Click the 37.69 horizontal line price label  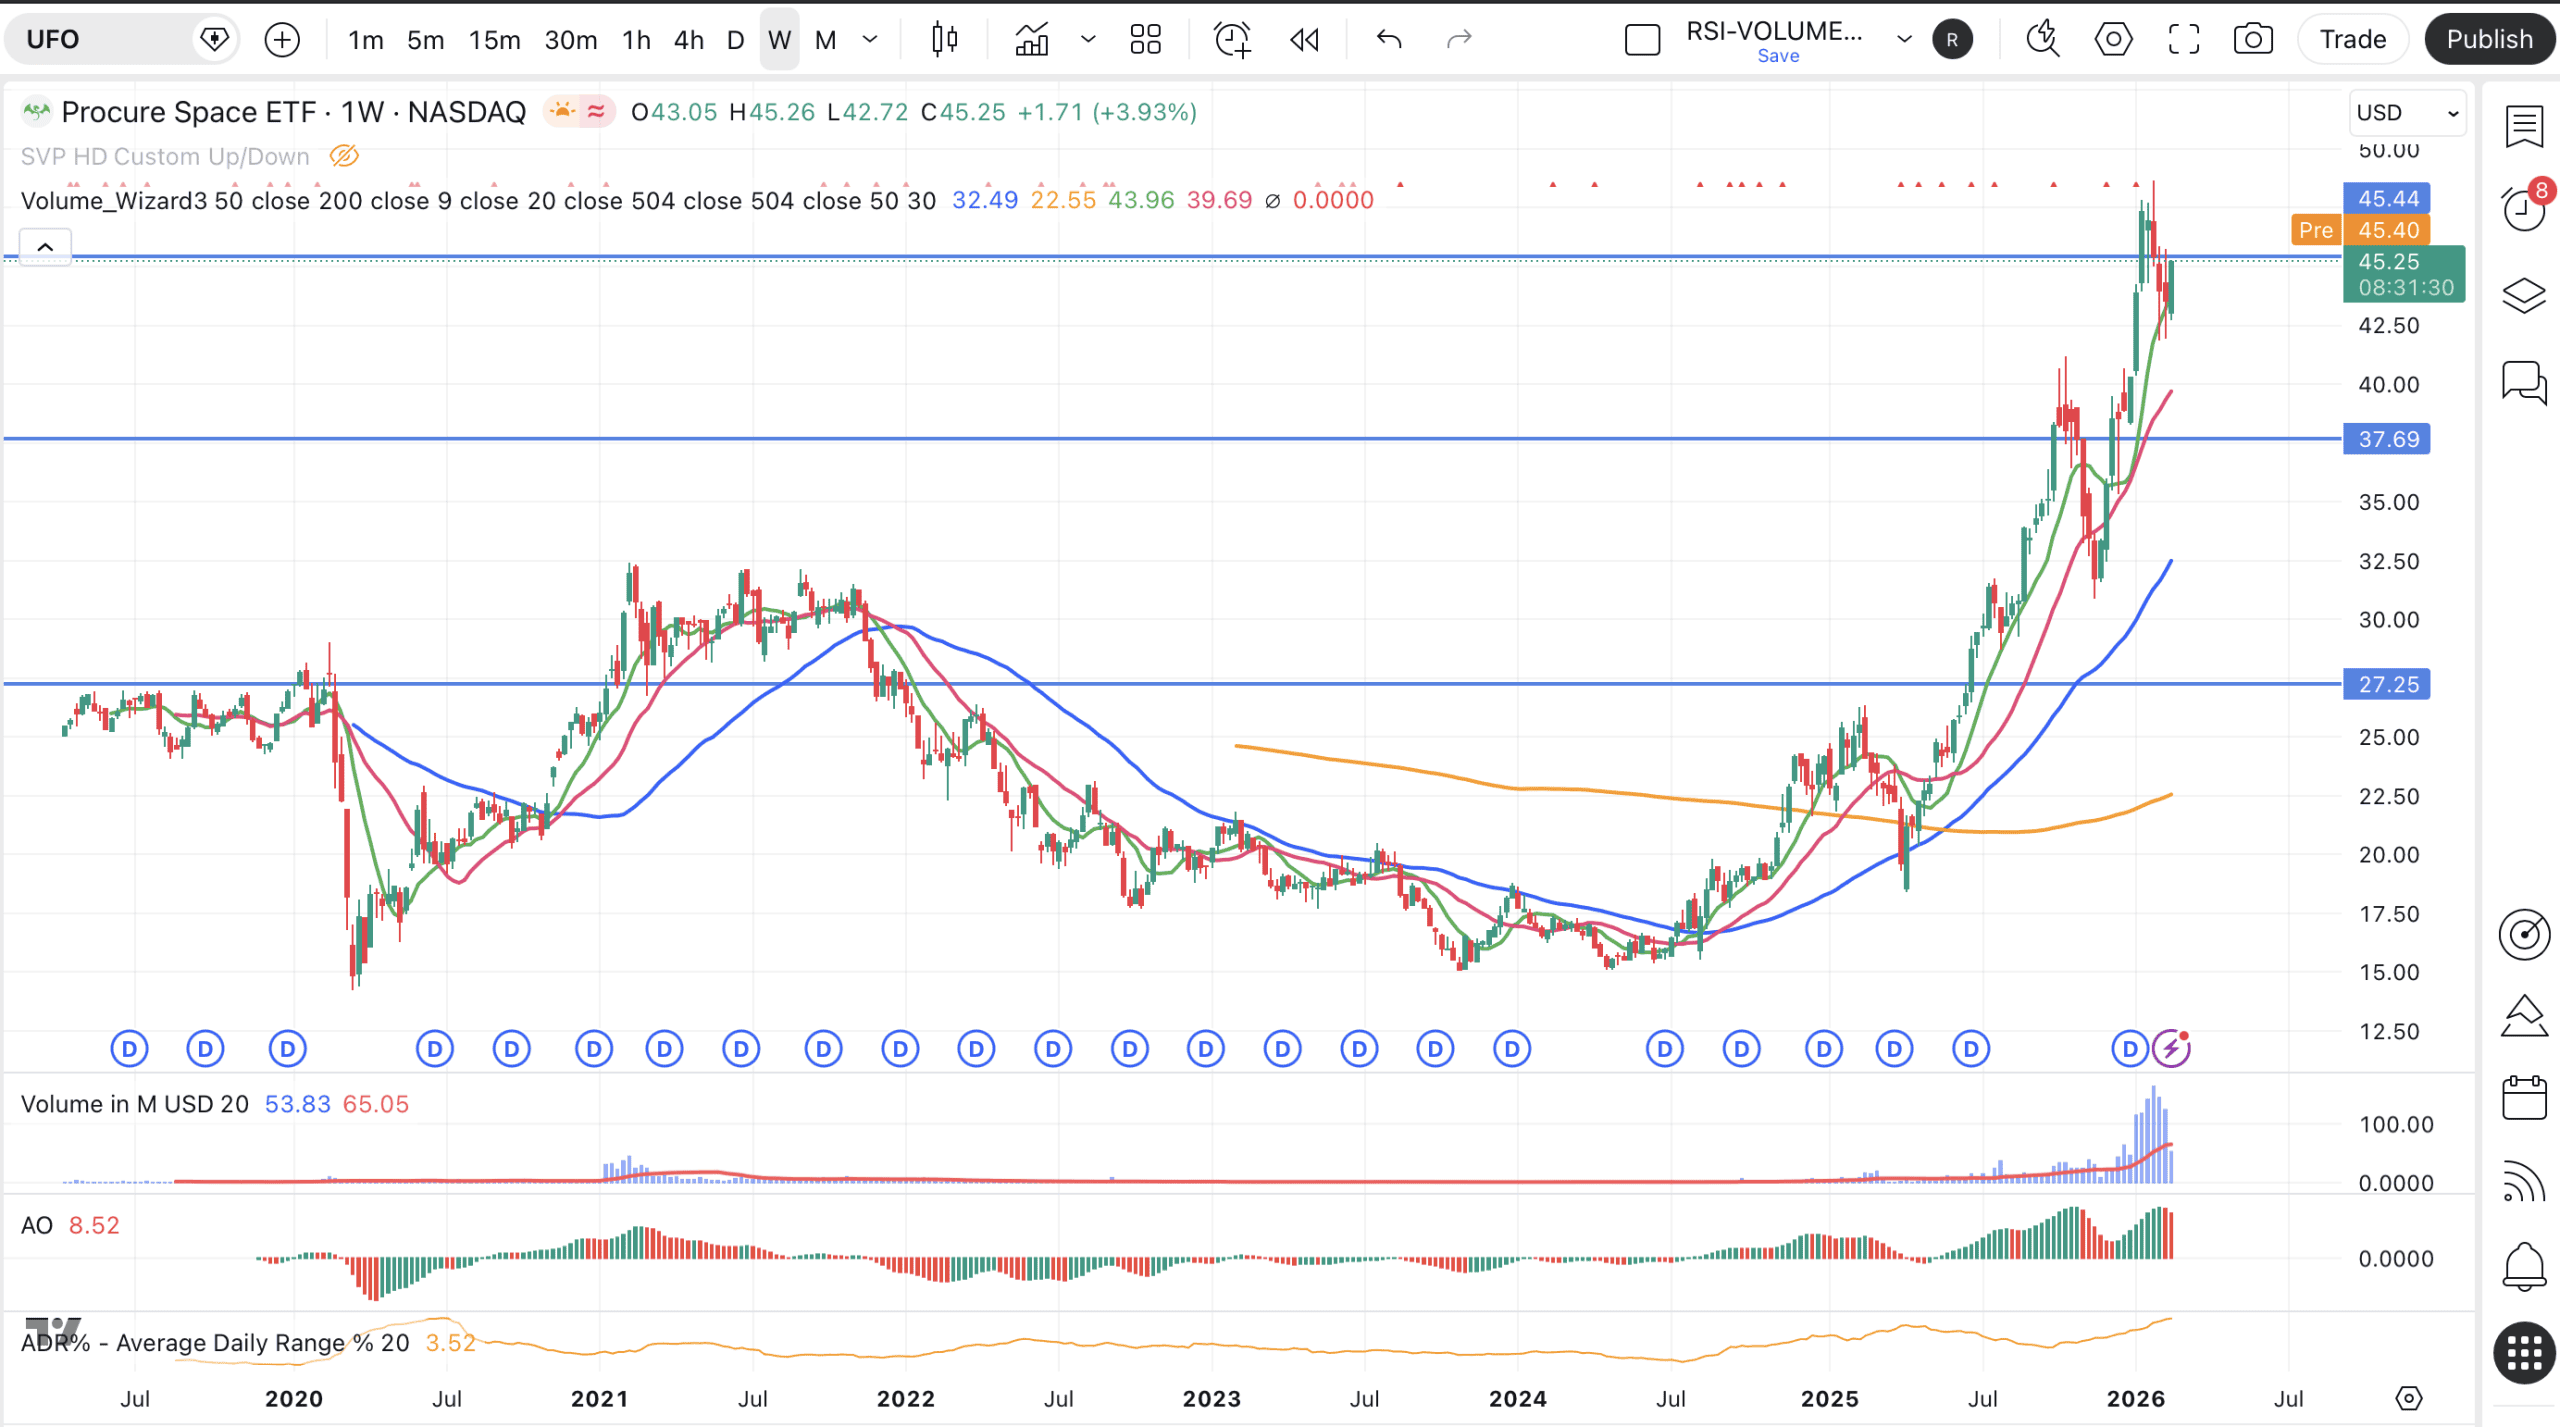[x=2387, y=439]
